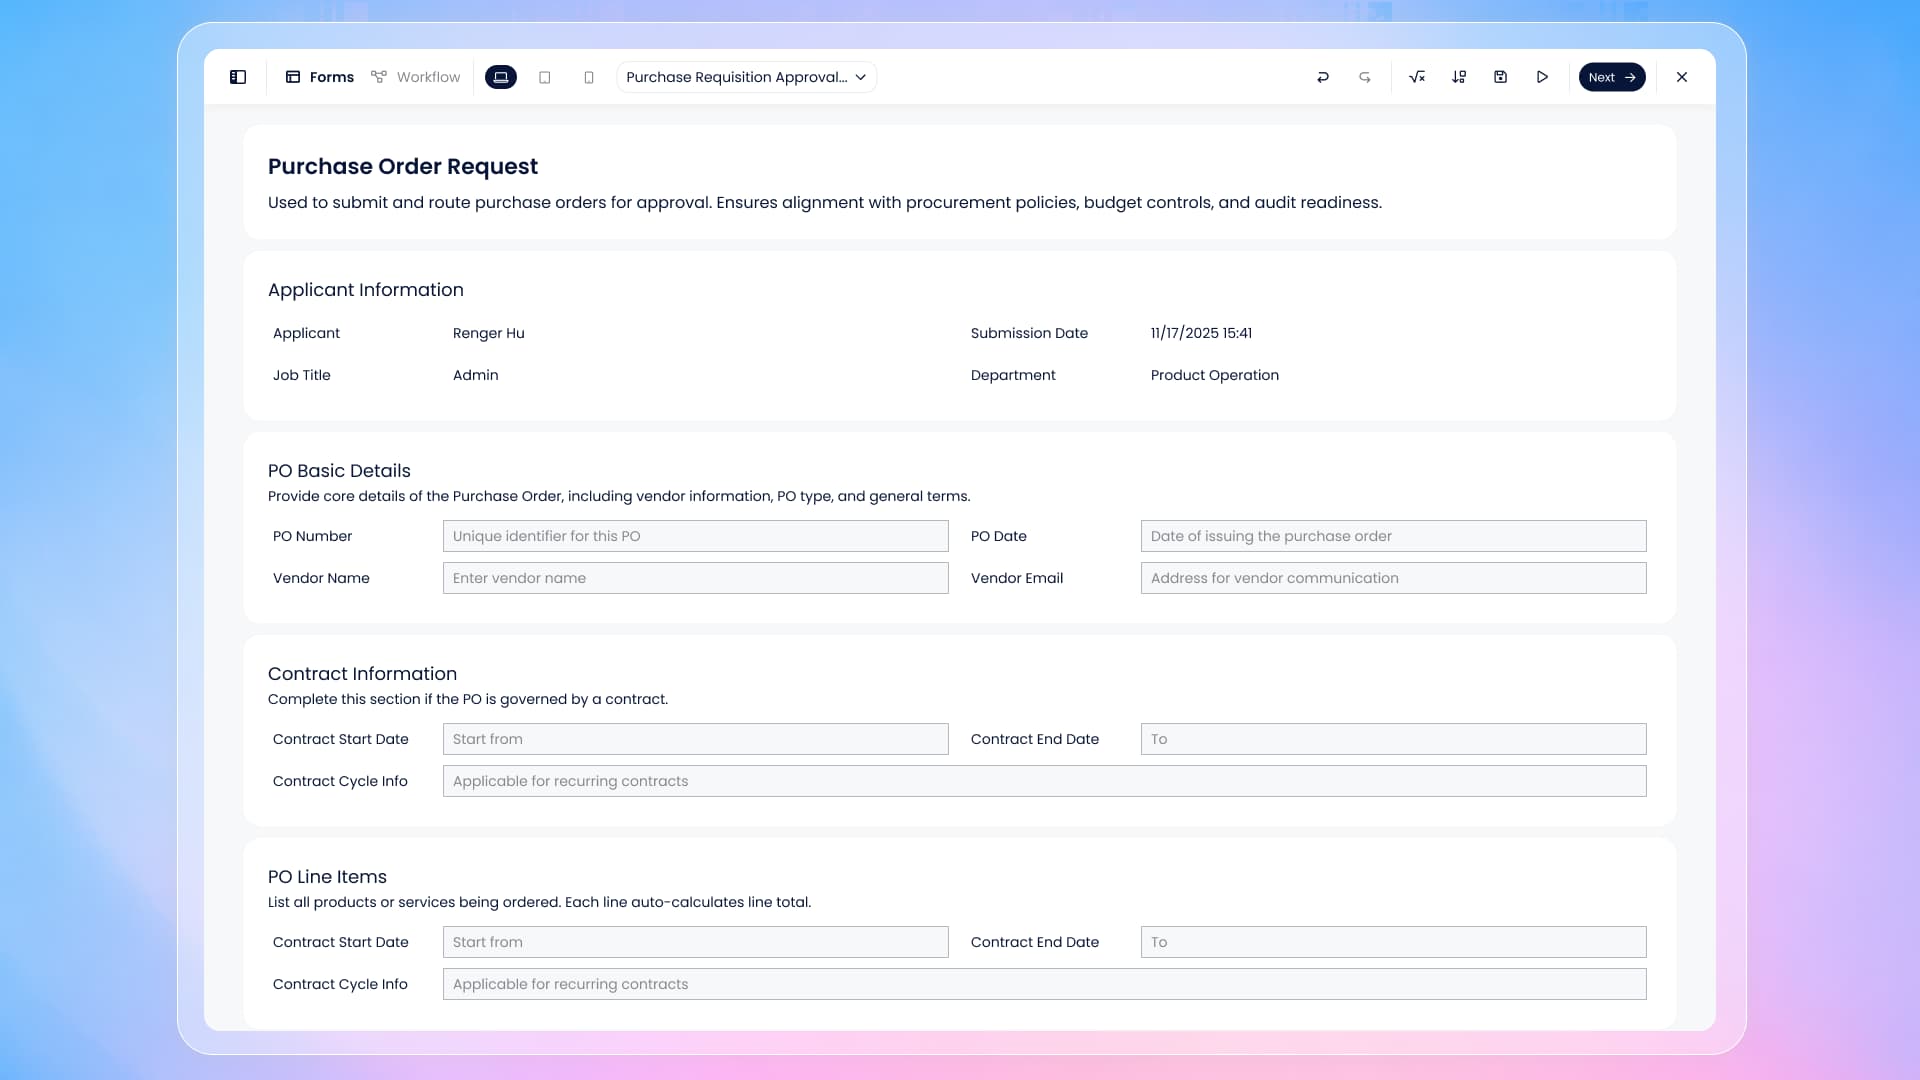1920x1080 pixels.
Task: Open the Forms tab
Action: 320,77
